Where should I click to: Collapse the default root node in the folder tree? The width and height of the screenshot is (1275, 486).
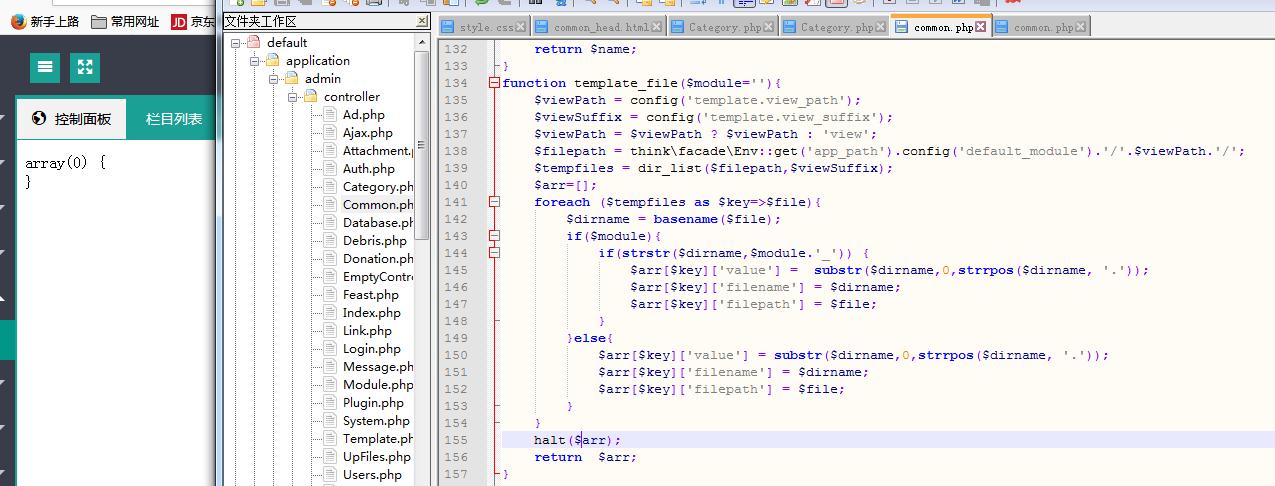(x=235, y=43)
